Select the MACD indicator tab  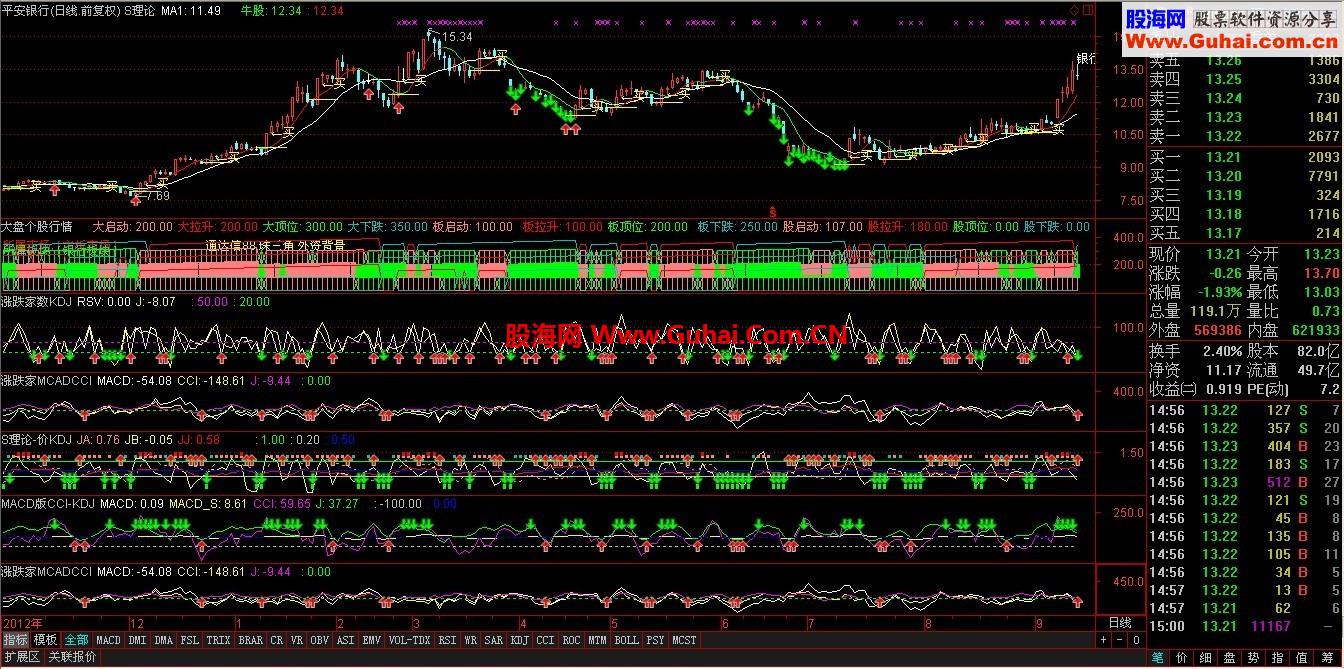[108, 640]
